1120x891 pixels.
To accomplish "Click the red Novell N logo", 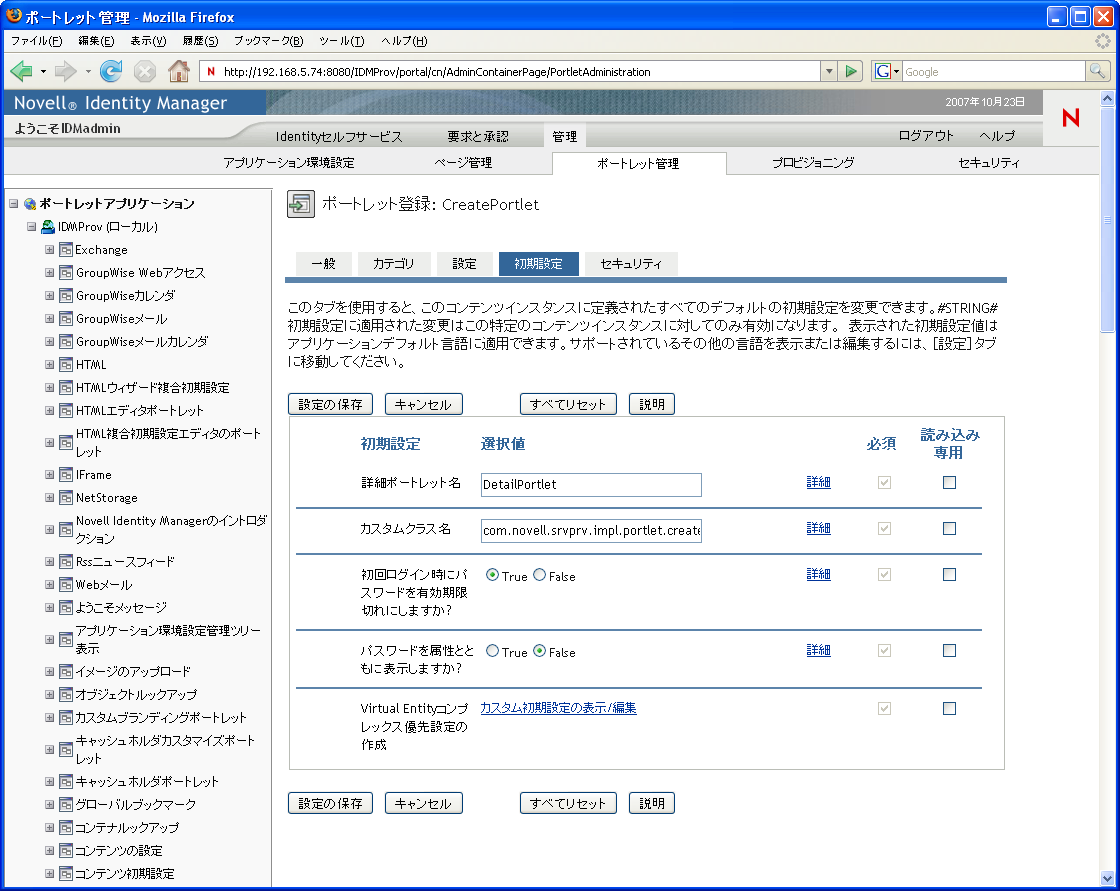I will point(1070,117).
